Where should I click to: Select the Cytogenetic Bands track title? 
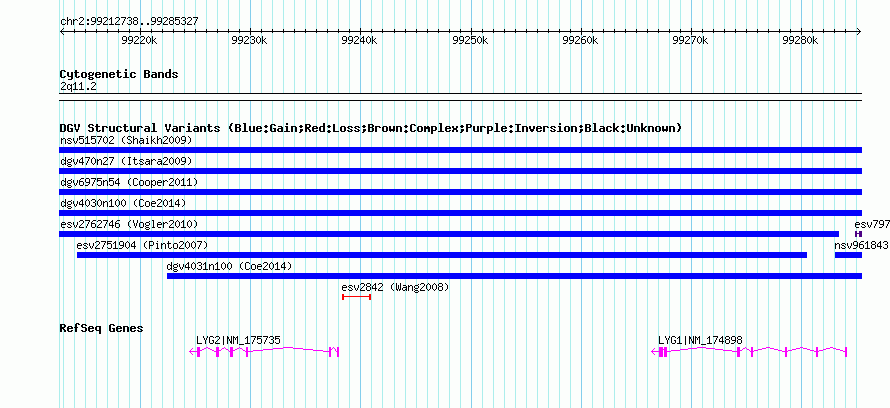tap(119, 74)
